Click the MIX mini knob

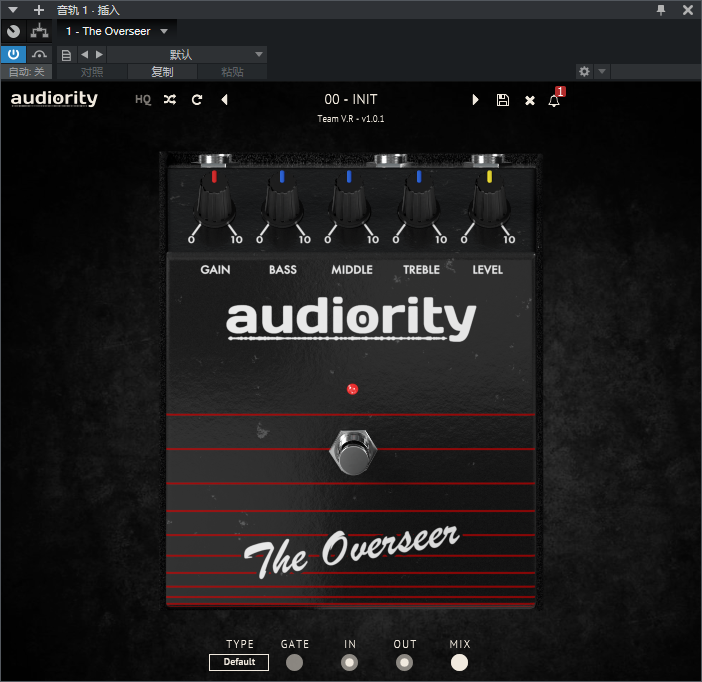pos(459,662)
